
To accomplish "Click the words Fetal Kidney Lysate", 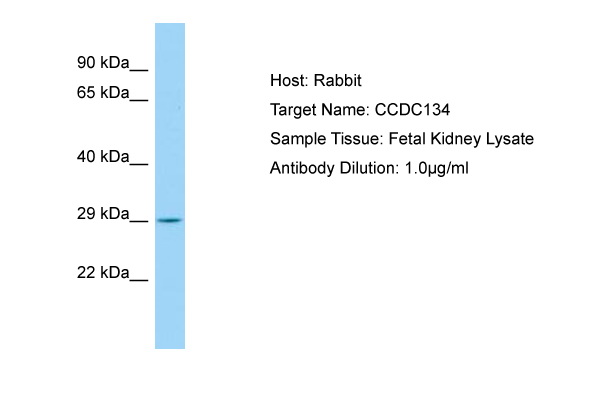I will pyautogui.click(x=461, y=139).
